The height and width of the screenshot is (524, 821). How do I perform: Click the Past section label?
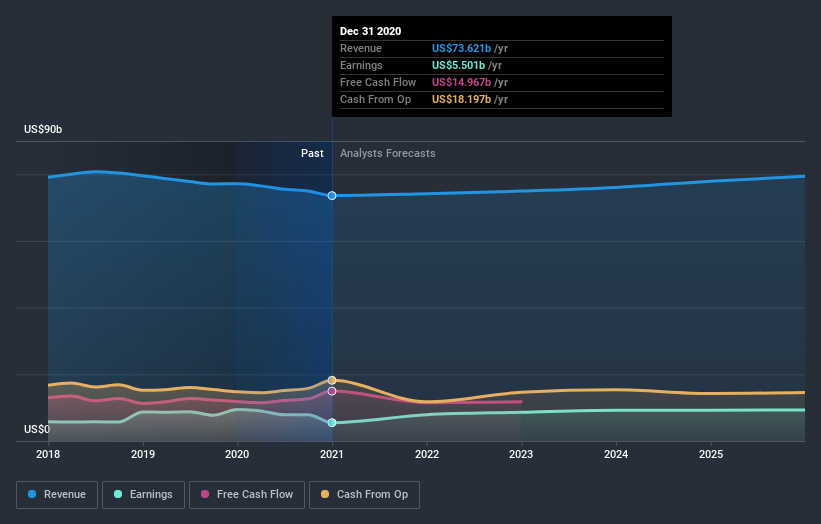[312, 153]
